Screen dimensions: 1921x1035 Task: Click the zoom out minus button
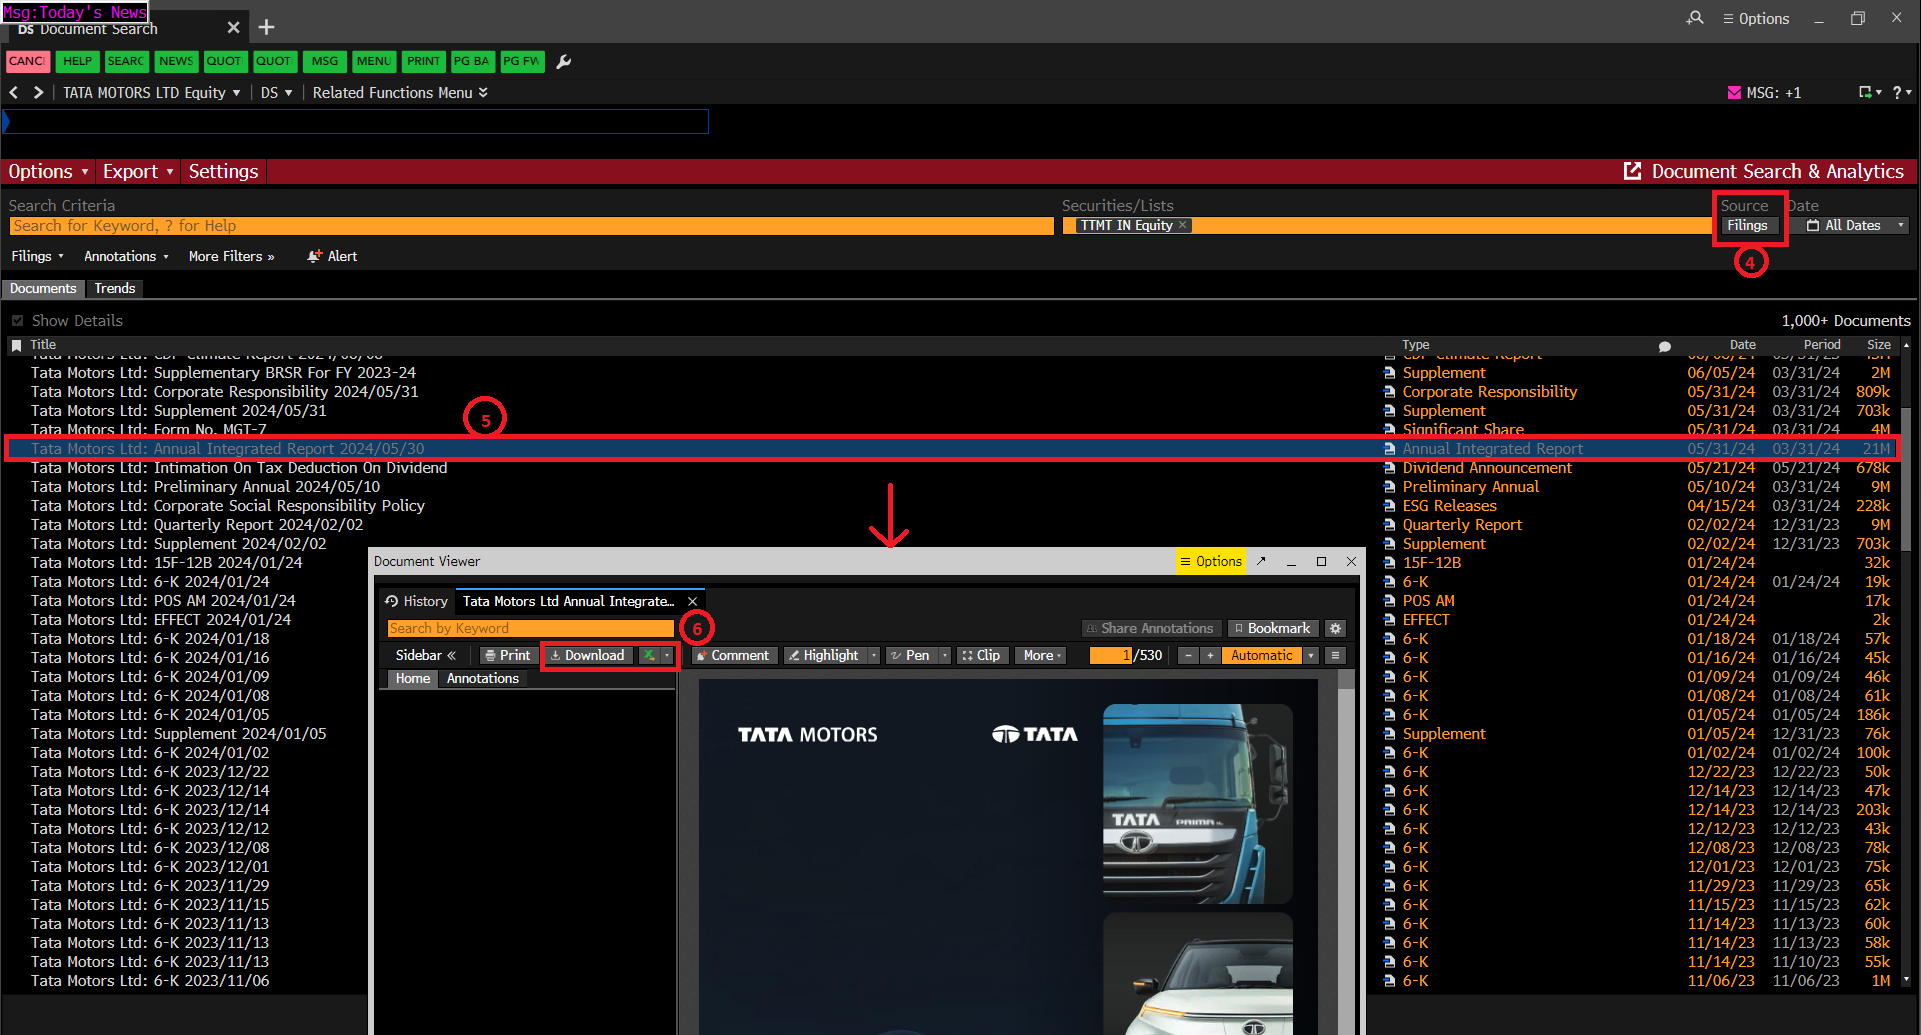click(1187, 655)
